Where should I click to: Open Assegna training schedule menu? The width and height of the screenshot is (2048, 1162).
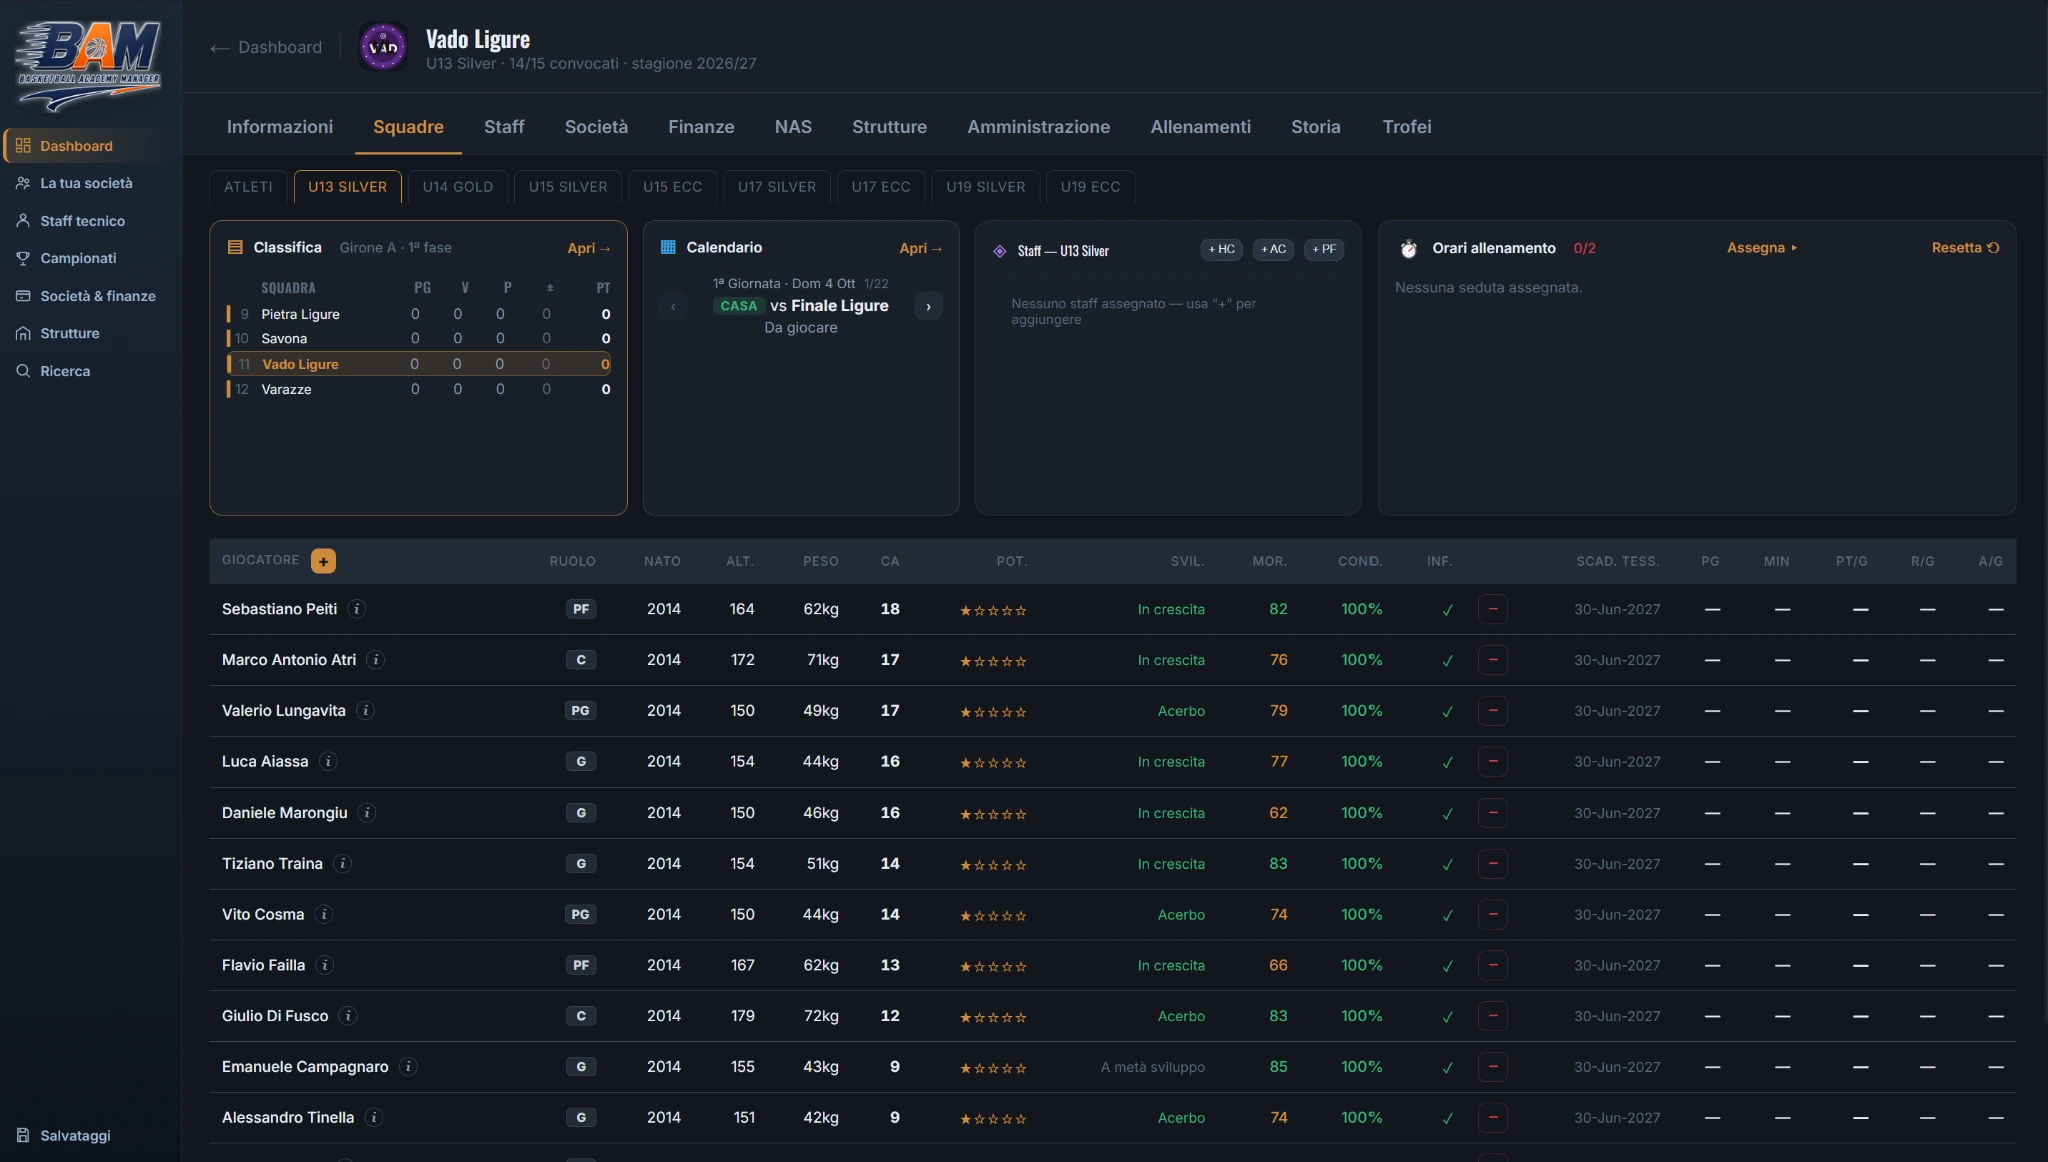[x=1762, y=248]
